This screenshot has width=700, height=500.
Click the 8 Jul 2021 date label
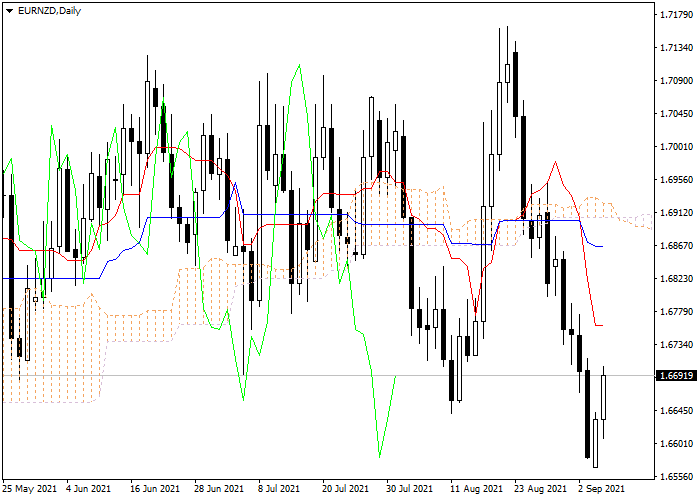pos(279,489)
